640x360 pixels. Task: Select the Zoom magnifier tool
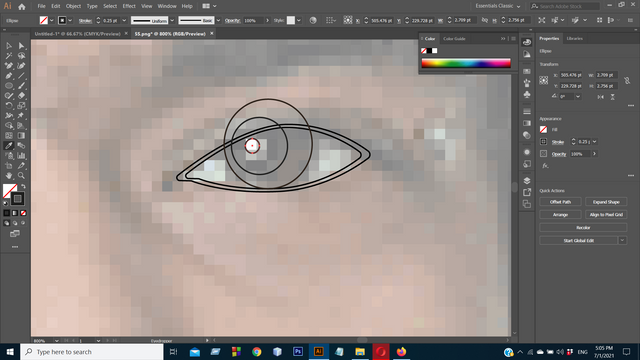click(x=21, y=176)
